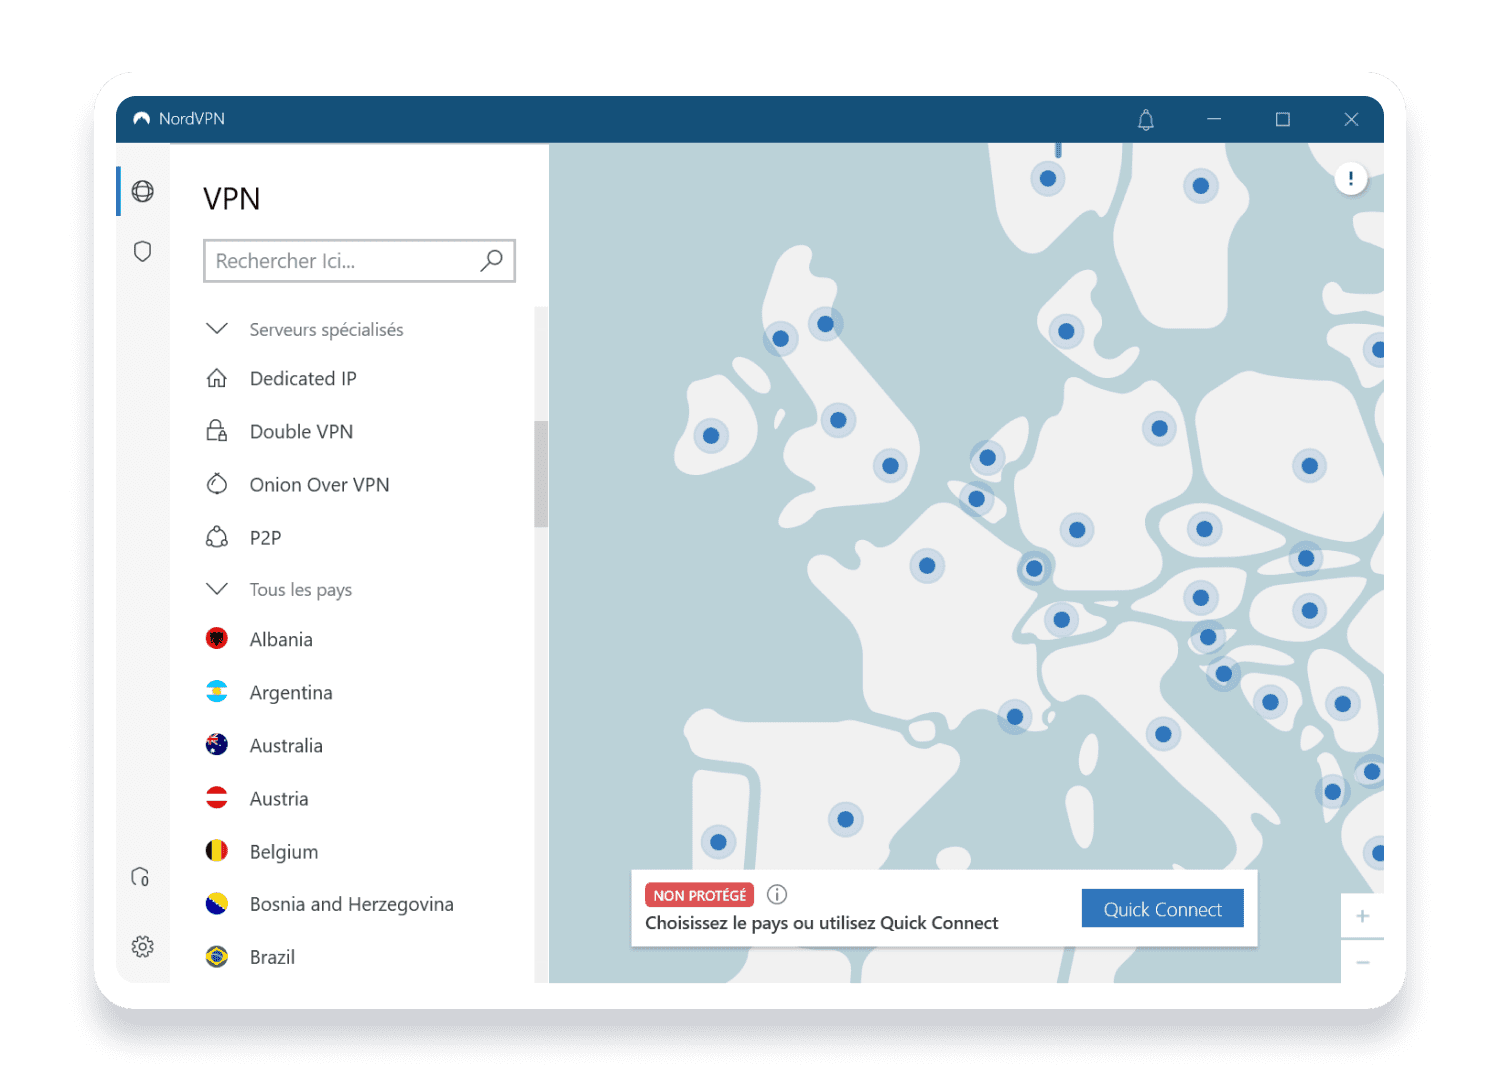Zoom out the map with minus button
The image size is (1500, 1080).
1362,962
